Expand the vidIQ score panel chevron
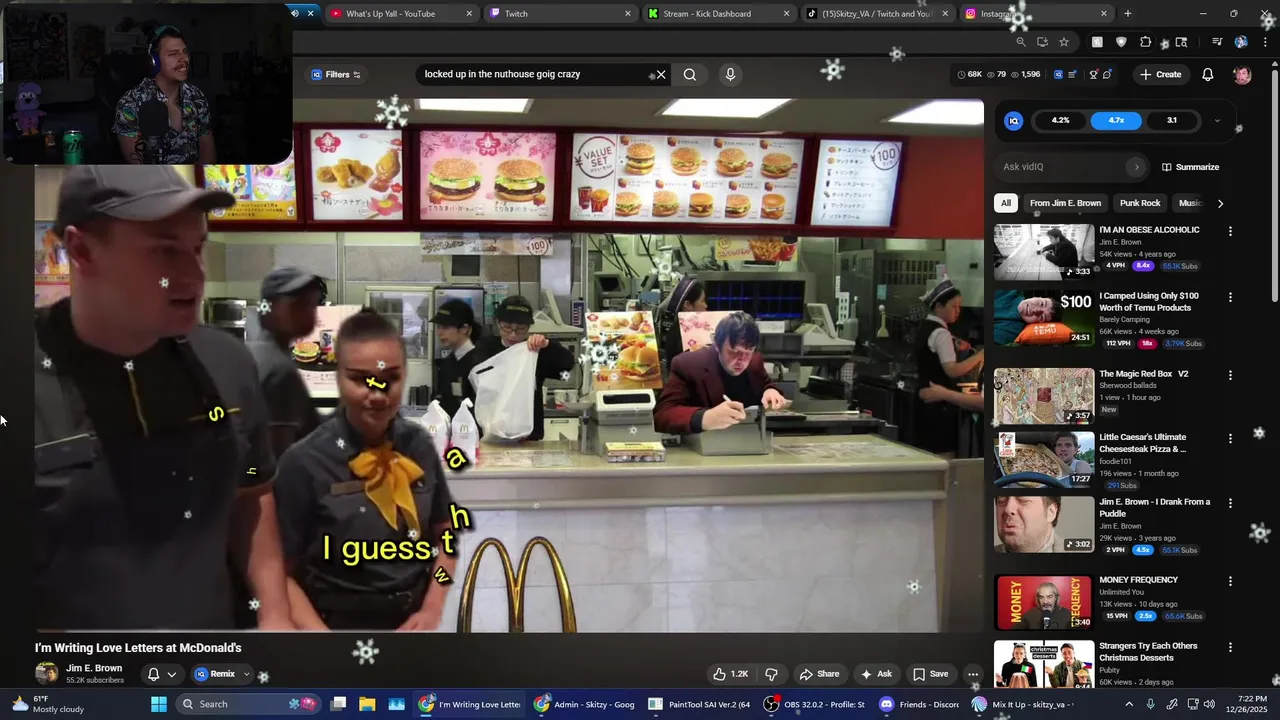 click(1217, 120)
